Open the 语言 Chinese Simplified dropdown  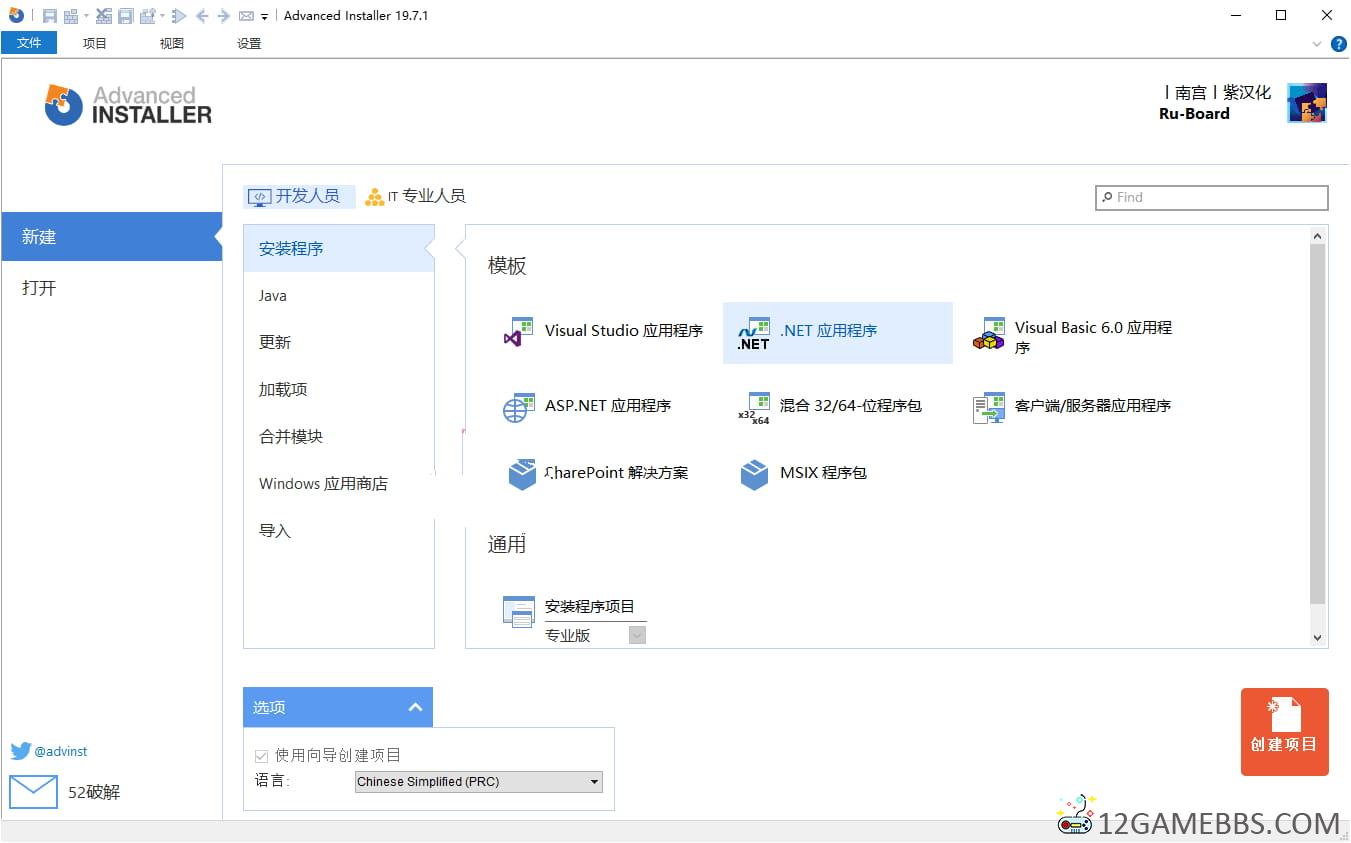click(479, 782)
